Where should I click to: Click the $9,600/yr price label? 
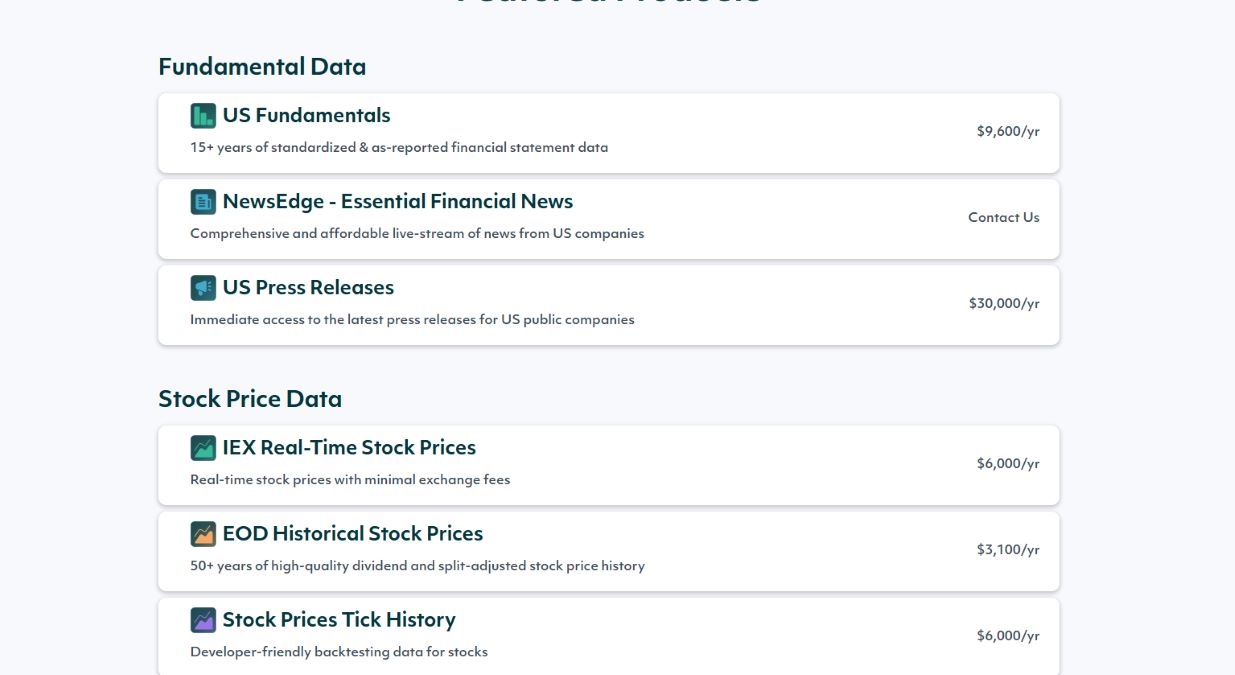(x=1007, y=130)
